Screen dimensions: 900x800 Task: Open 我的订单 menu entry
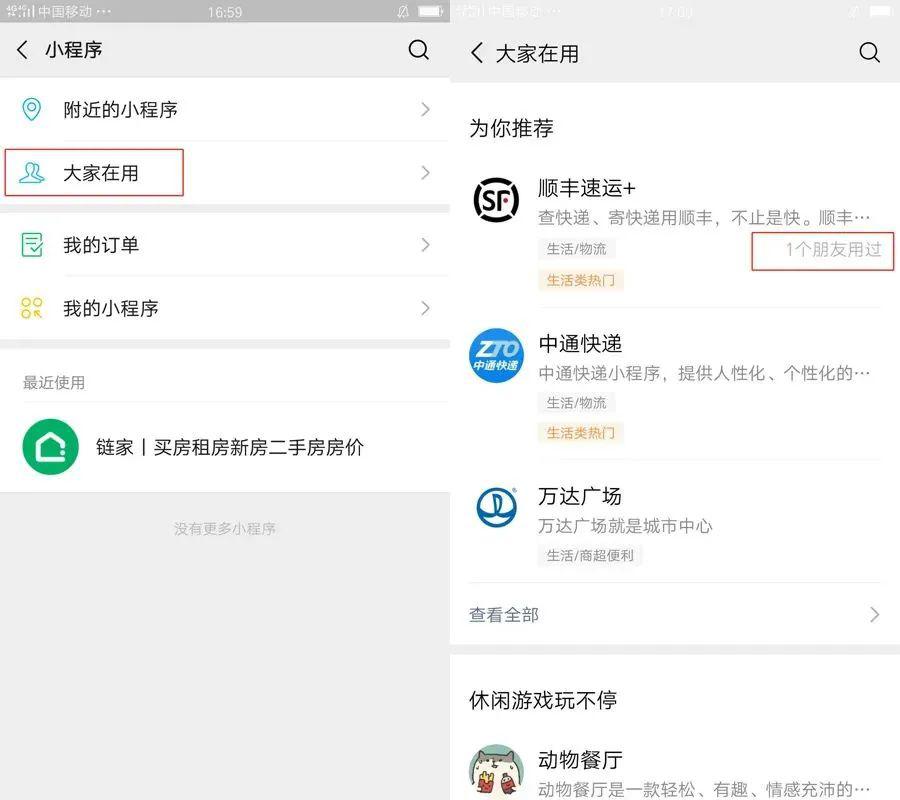coord(225,244)
